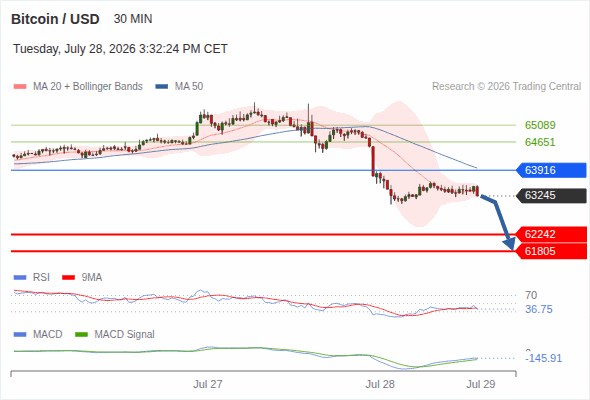The image size is (590, 400).
Task: Click the MA 20 + Bollinger Bands pink swatch
Action: coord(20,87)
